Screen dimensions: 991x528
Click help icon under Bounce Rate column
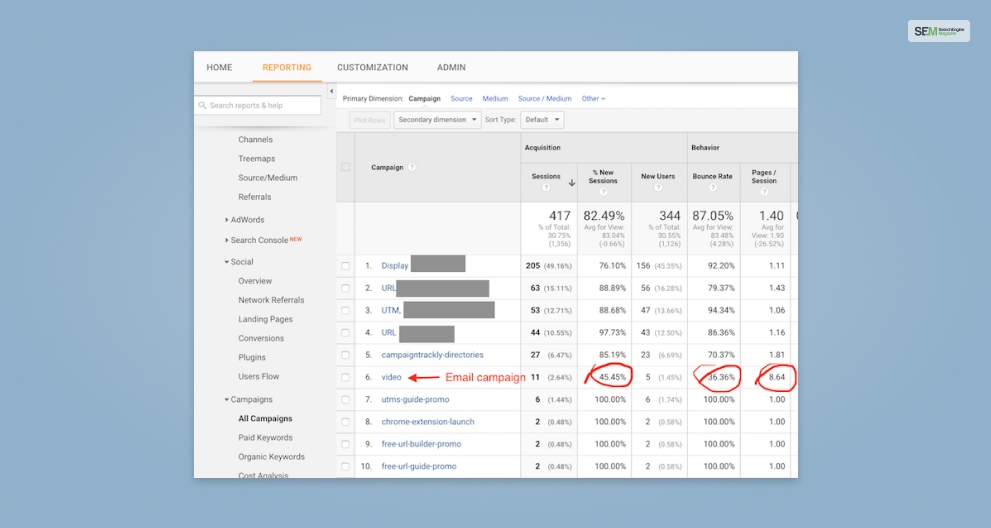click(x=712, y=187)
